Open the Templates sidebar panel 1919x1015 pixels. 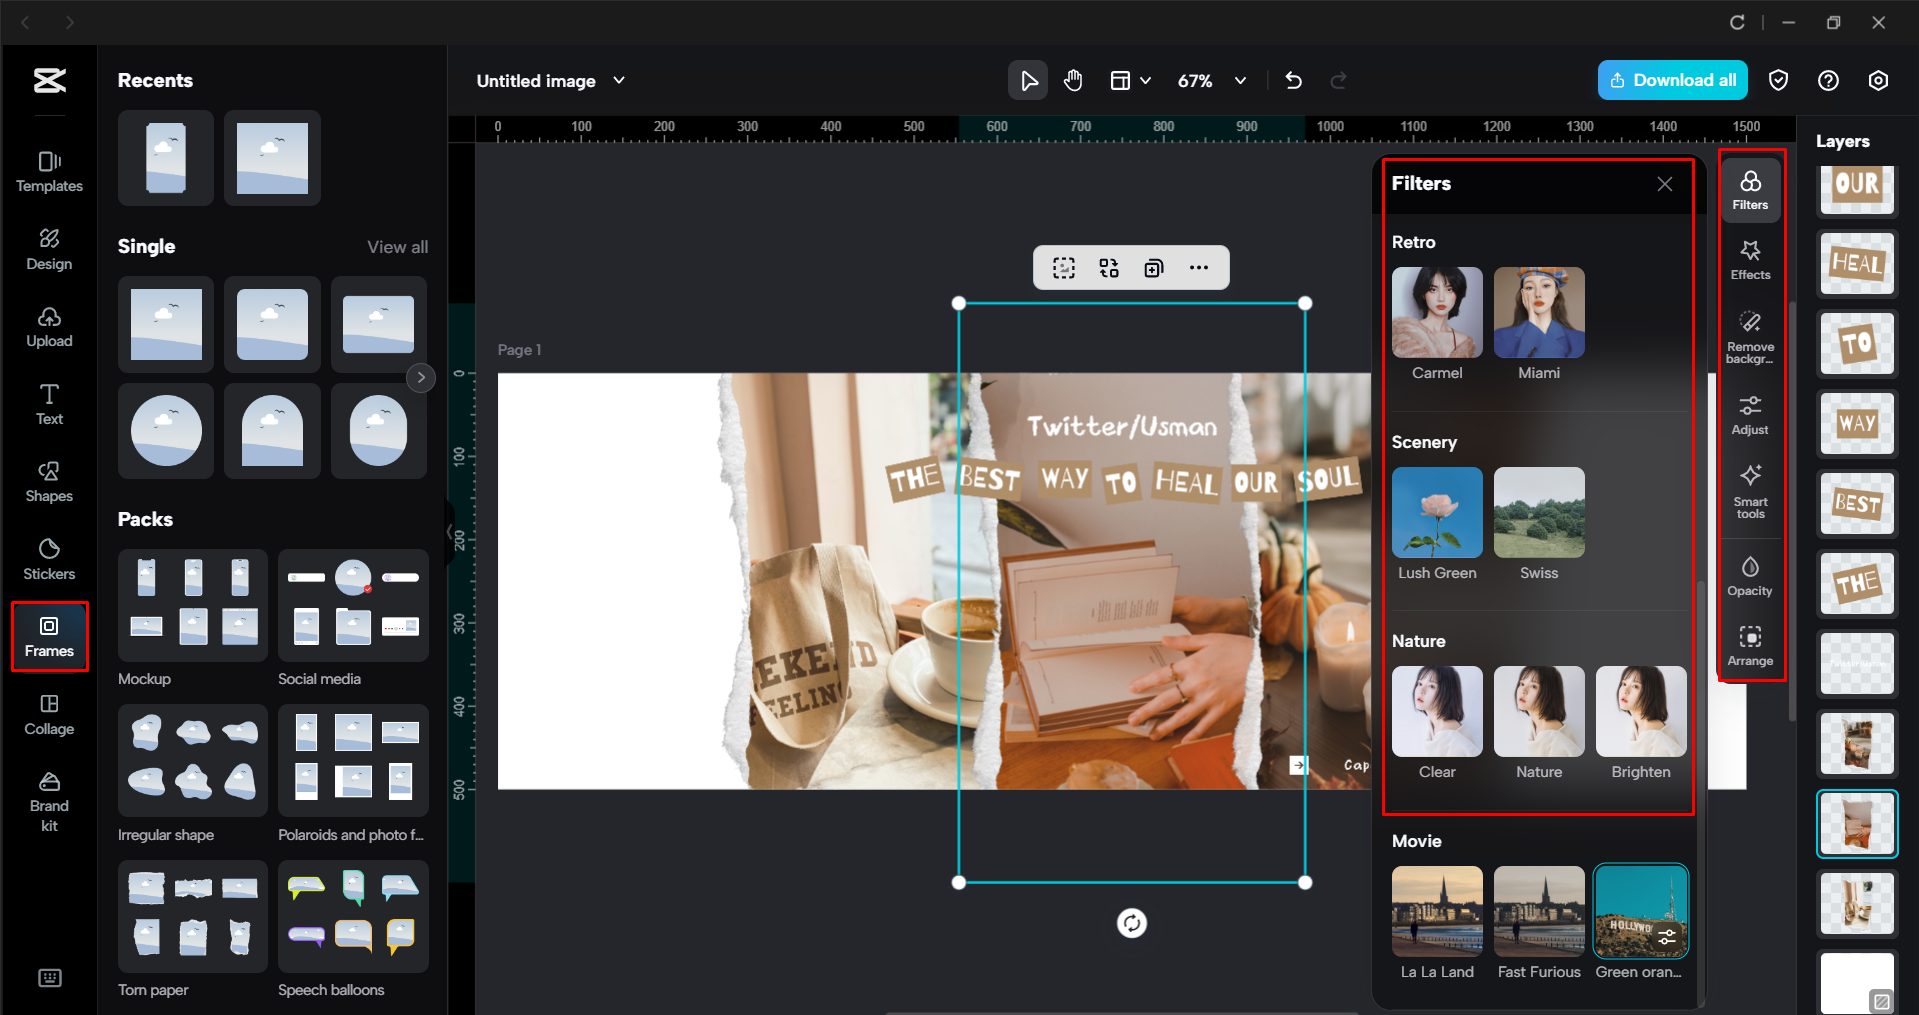(49, 172)
